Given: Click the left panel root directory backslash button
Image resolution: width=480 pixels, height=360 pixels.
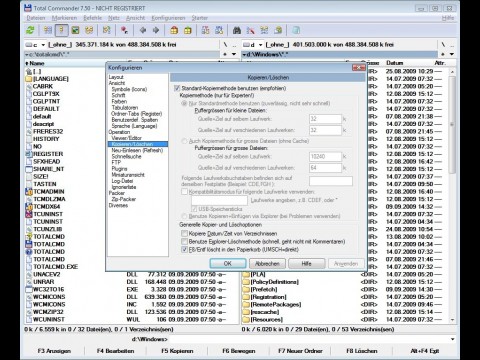Looking at the screenshot, I should tap(225, 44).
